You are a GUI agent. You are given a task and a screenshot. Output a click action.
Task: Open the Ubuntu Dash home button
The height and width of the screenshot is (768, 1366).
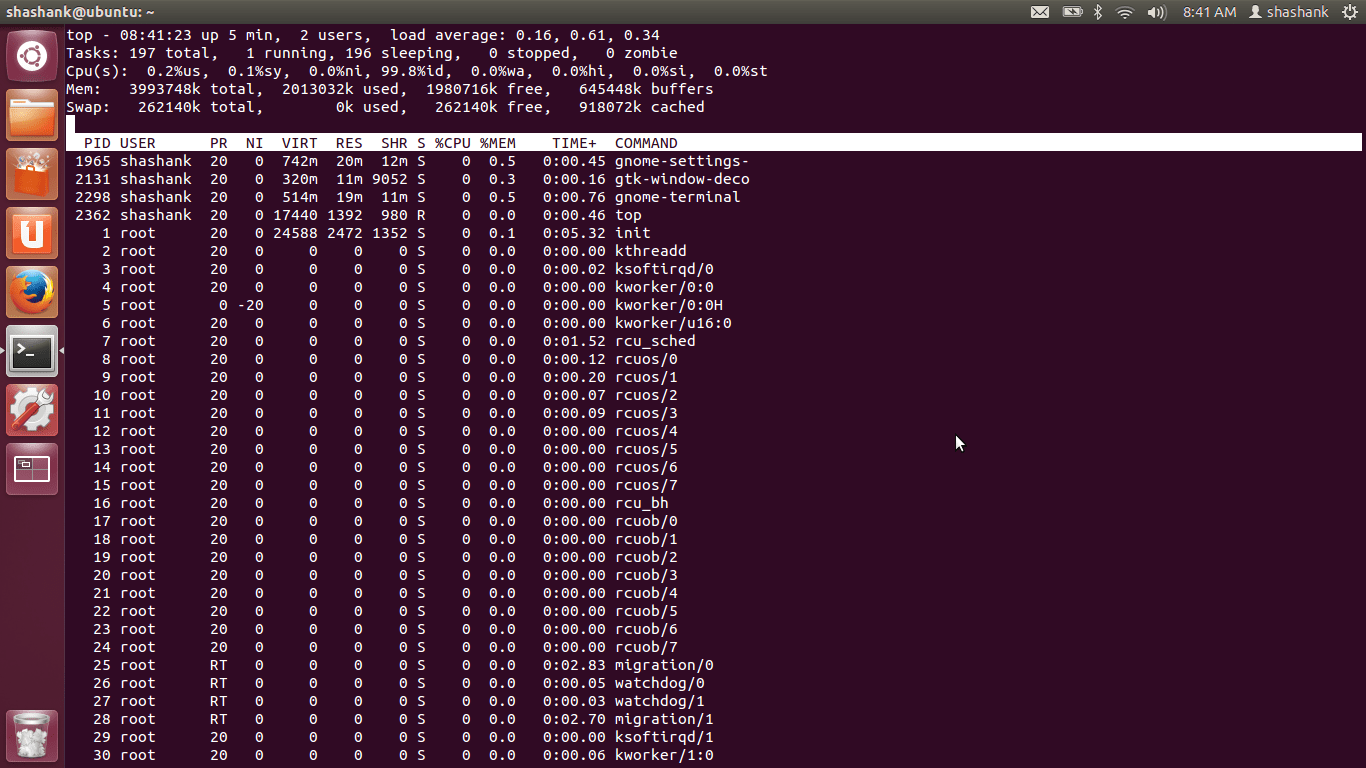[32, 56]
